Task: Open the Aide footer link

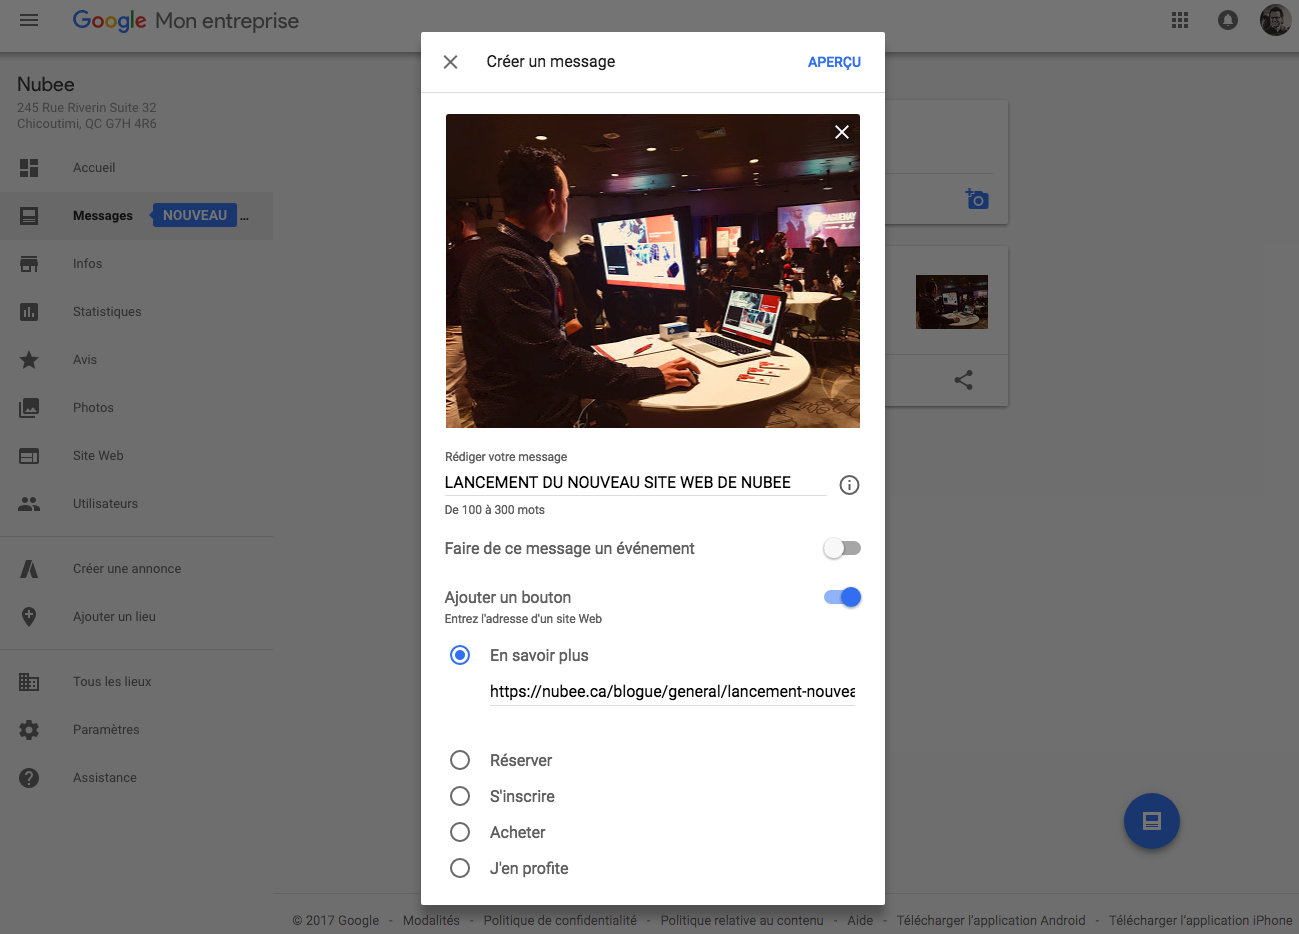Action: click(x=860, y=921)
